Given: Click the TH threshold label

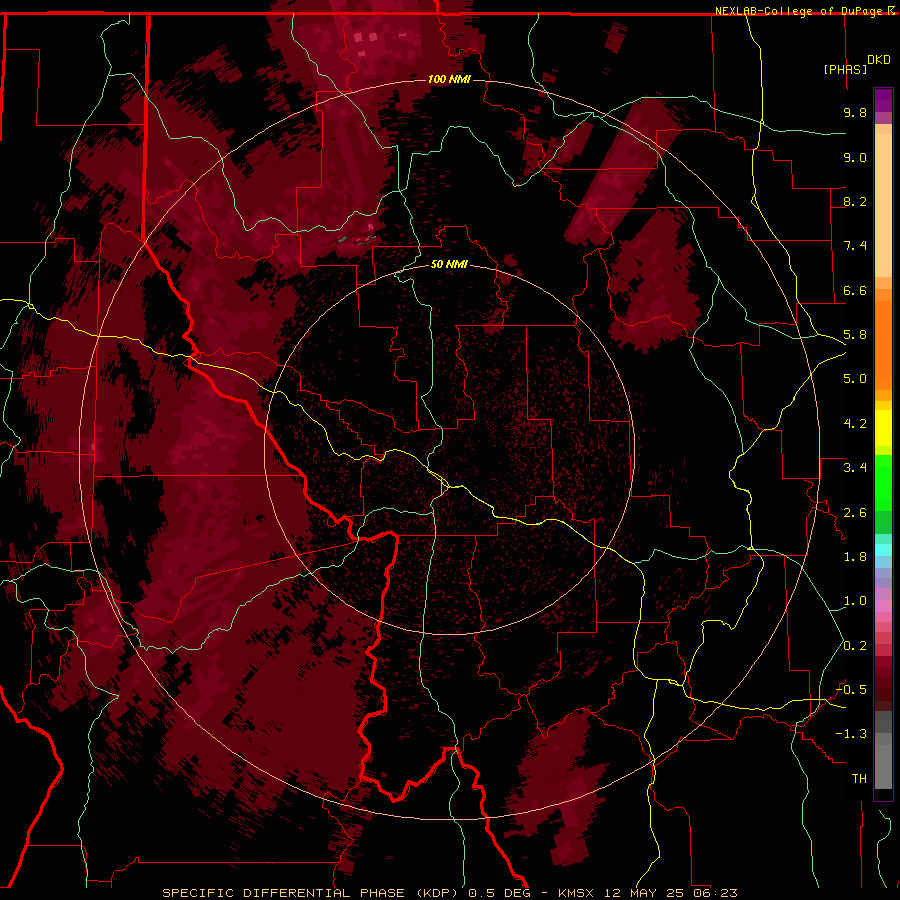Looking at the screenshot, I should [859, 779].
